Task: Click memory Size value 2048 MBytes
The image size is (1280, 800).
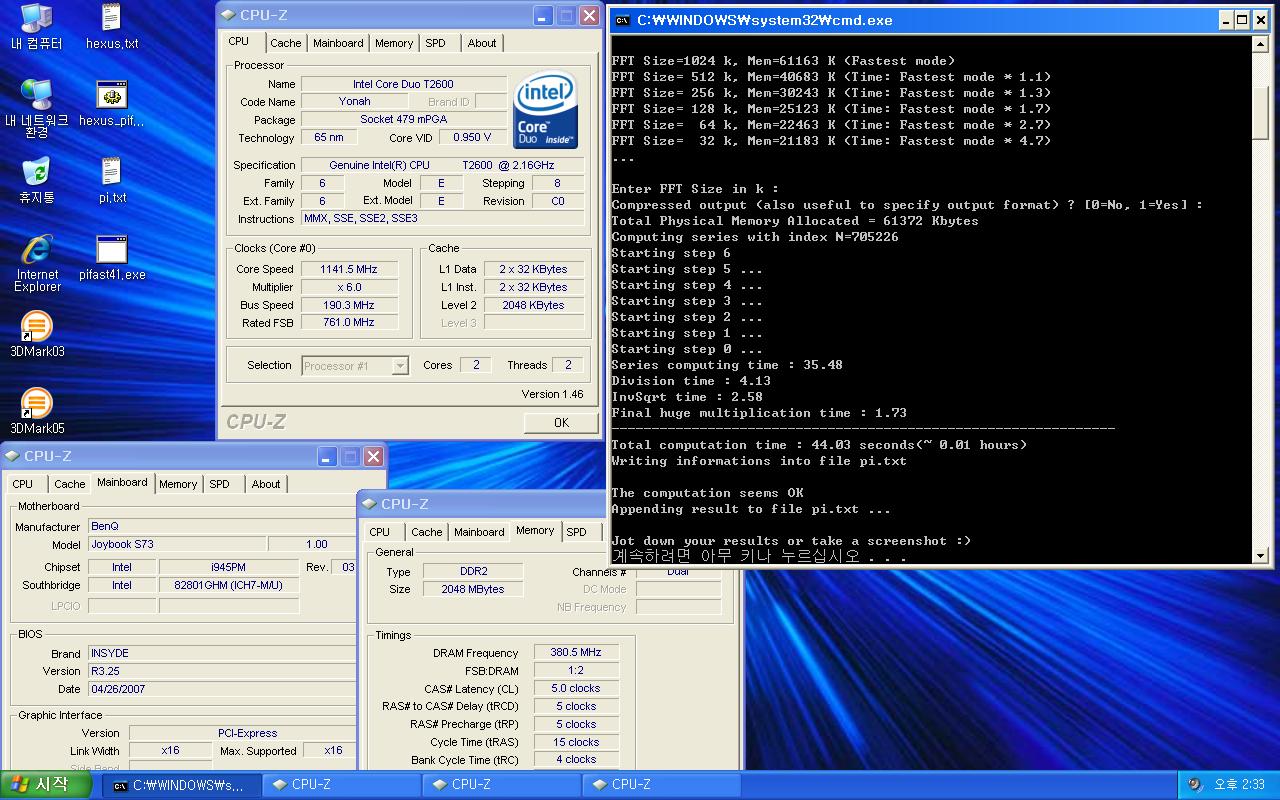Action: [x=473, y=590]
